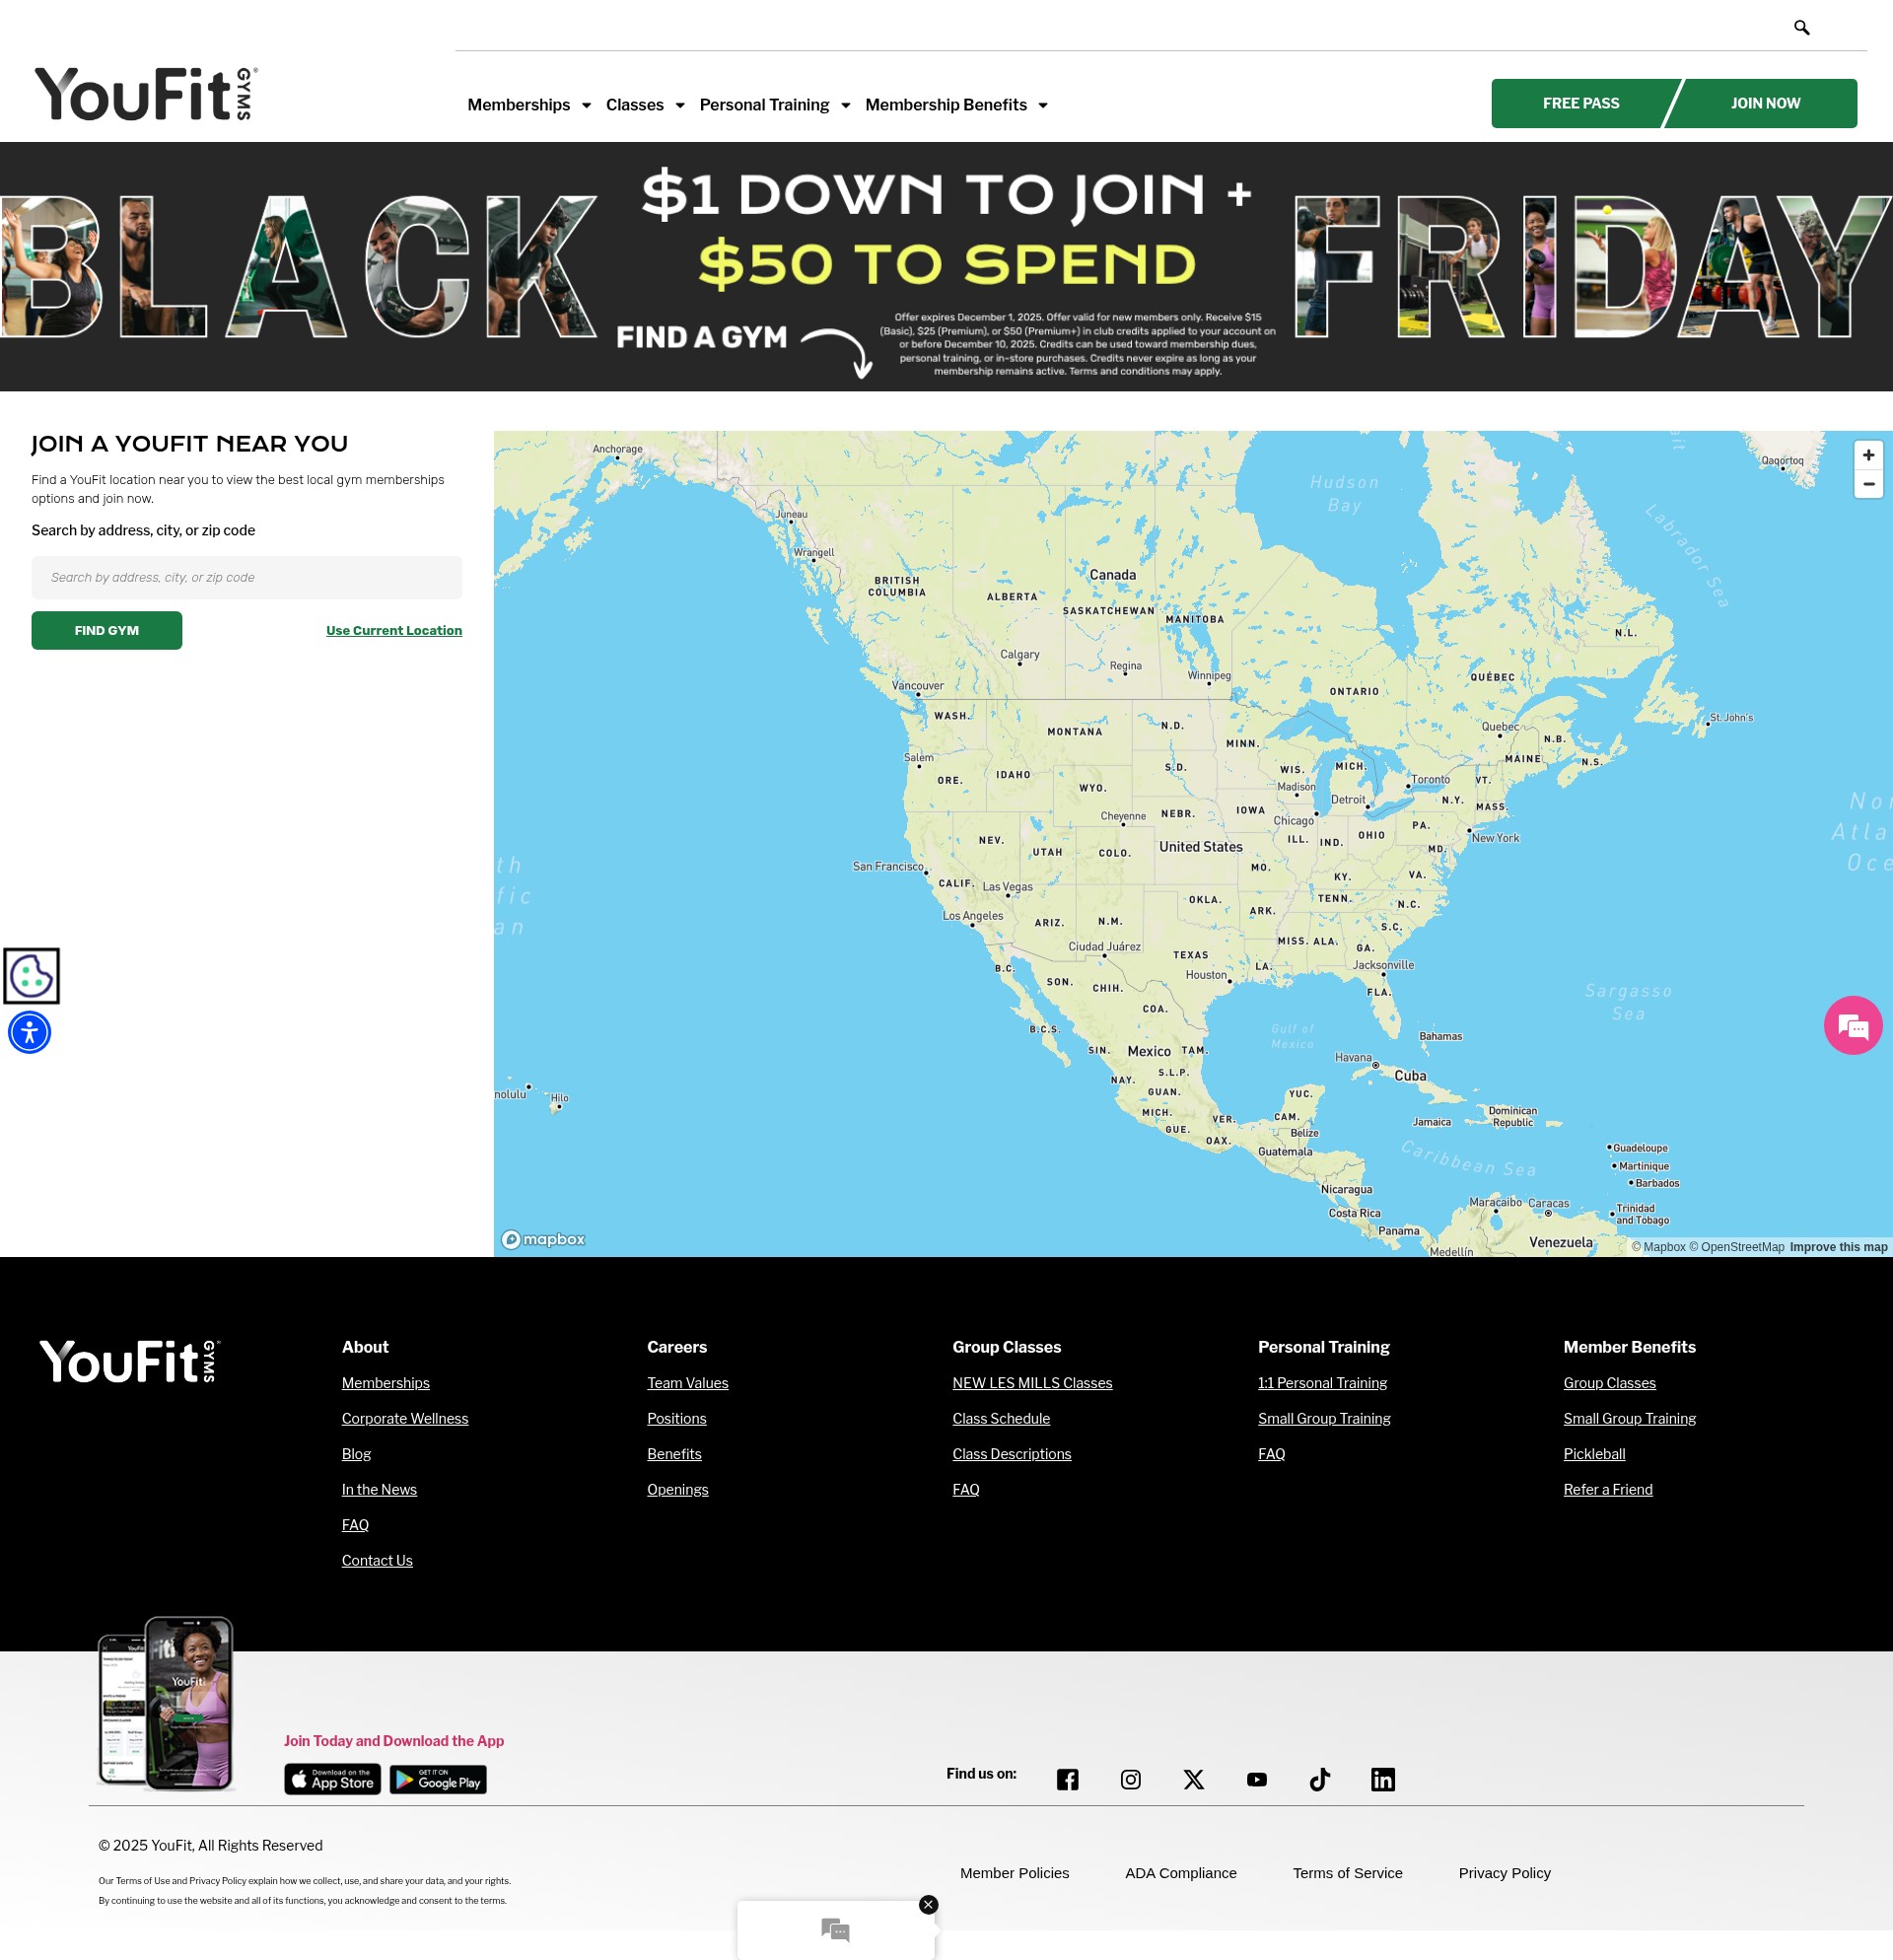Open Member Policies link
Screen dimensions: 1893x1960
coord(1014,1873)
